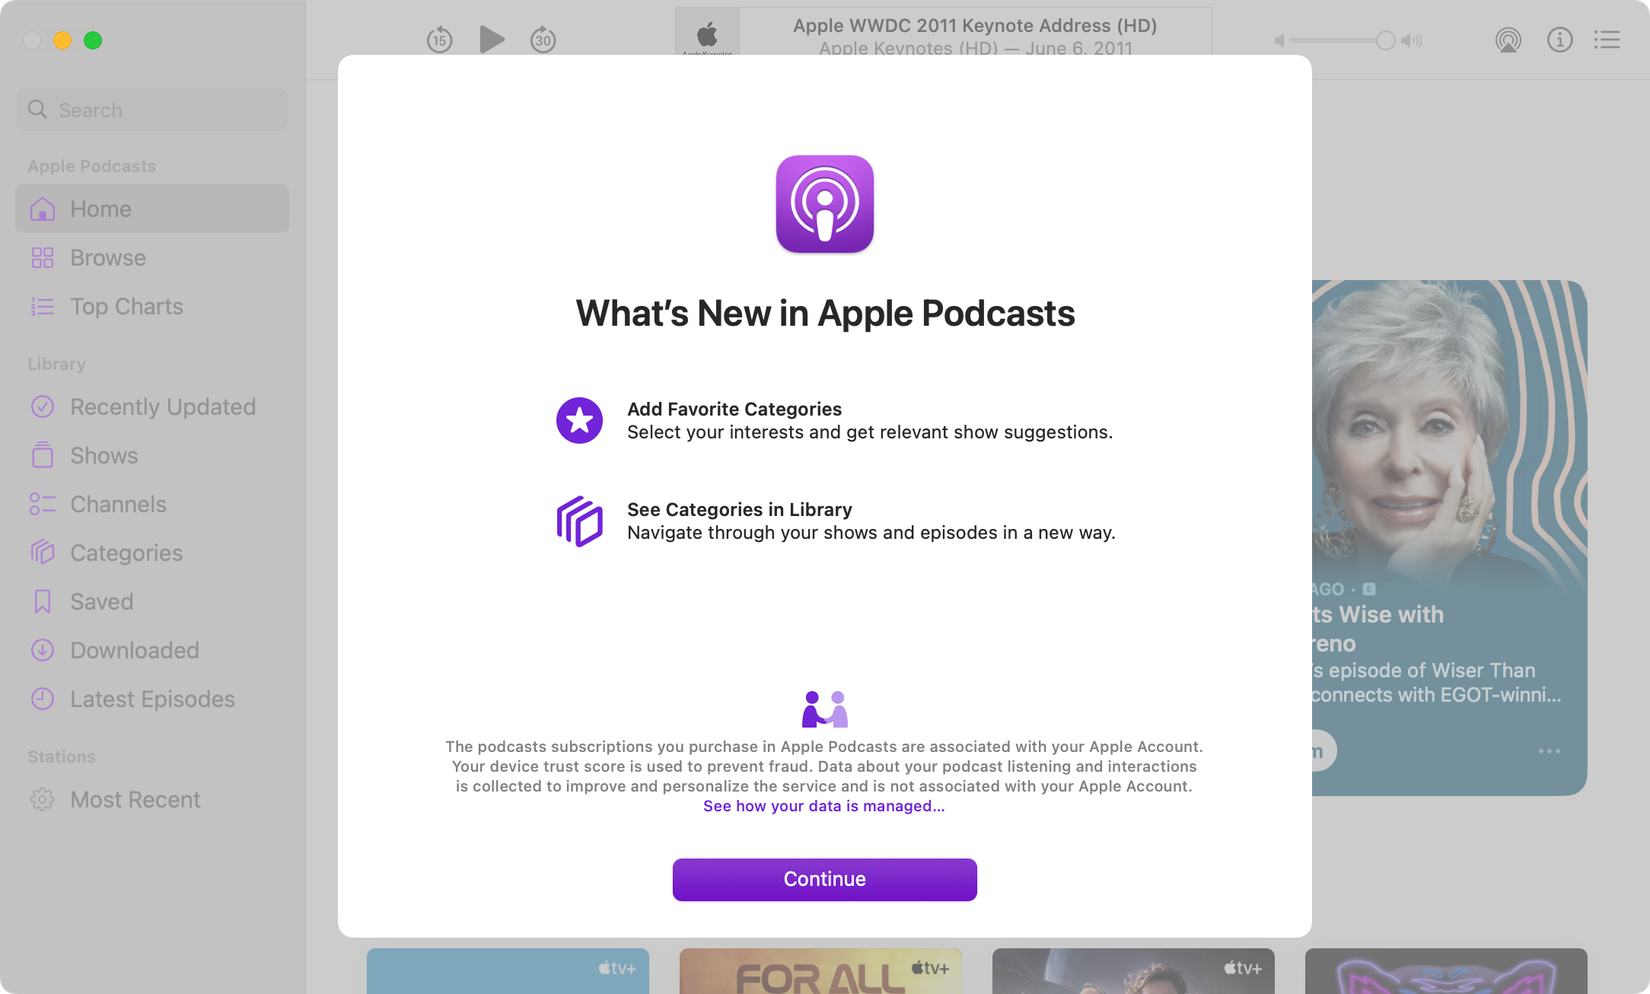Click the max volume speaker icon
The image size is (1650, 994).
point(1411,40)
